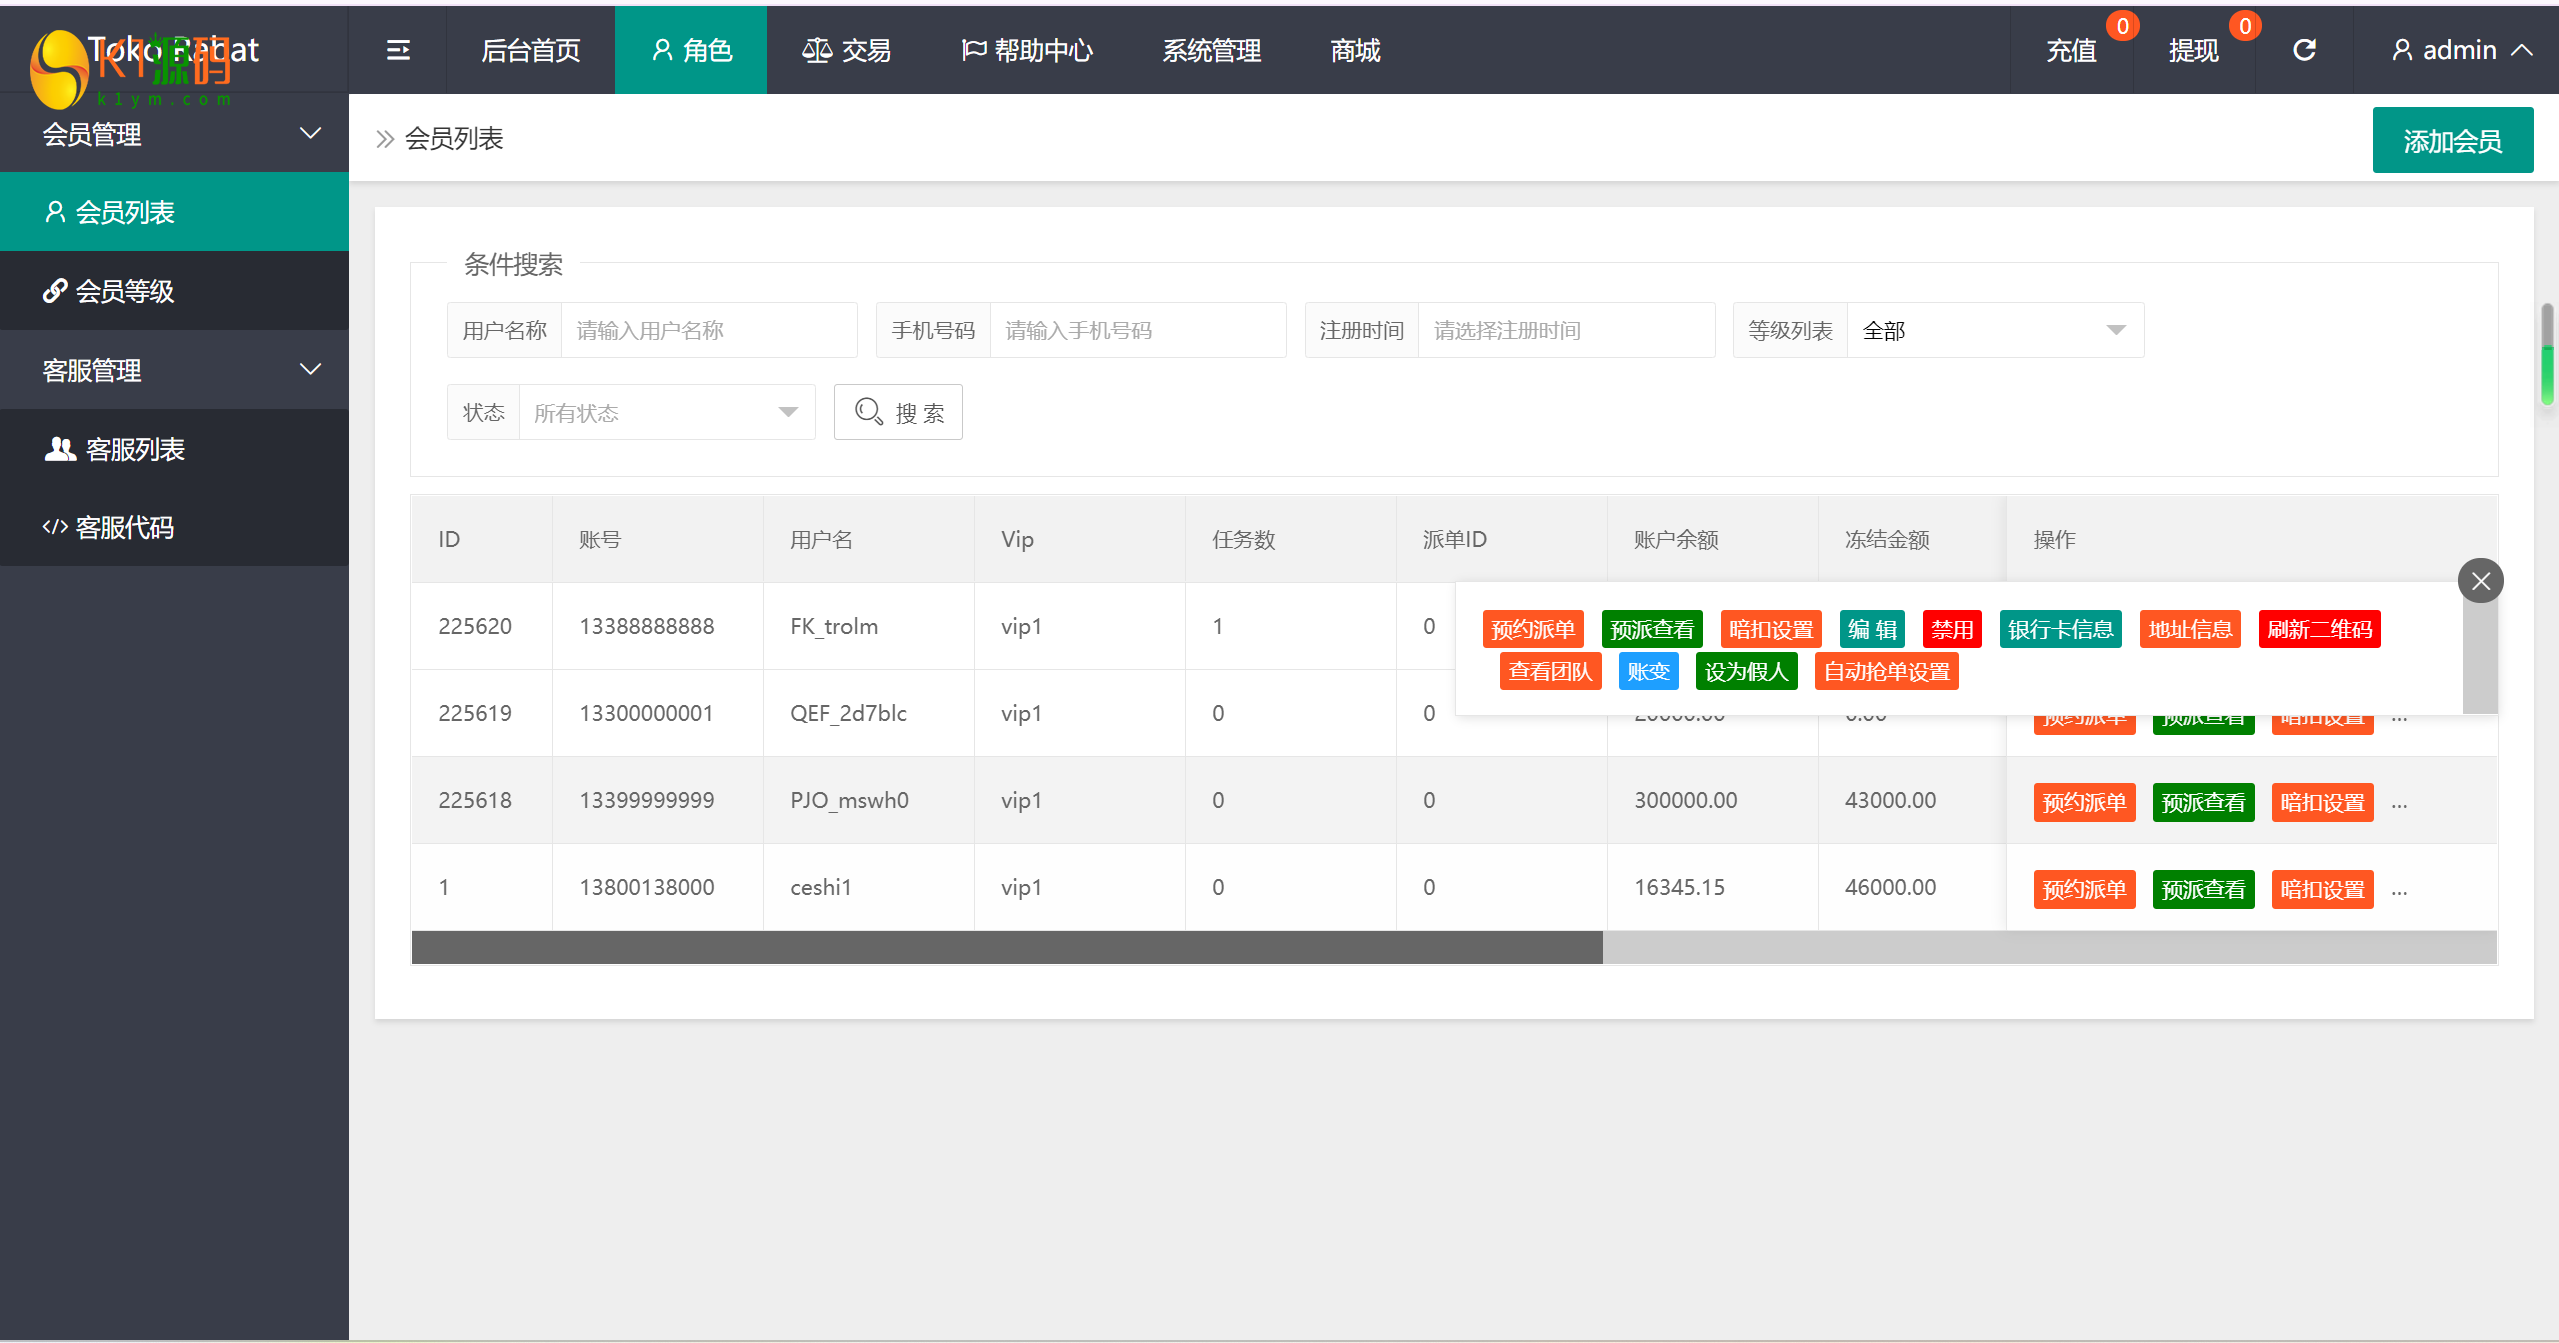The width and height of the screenshot is (2559, 1343).
Task: Click the 添加会员 button
Action: (x=2452, y=141)
